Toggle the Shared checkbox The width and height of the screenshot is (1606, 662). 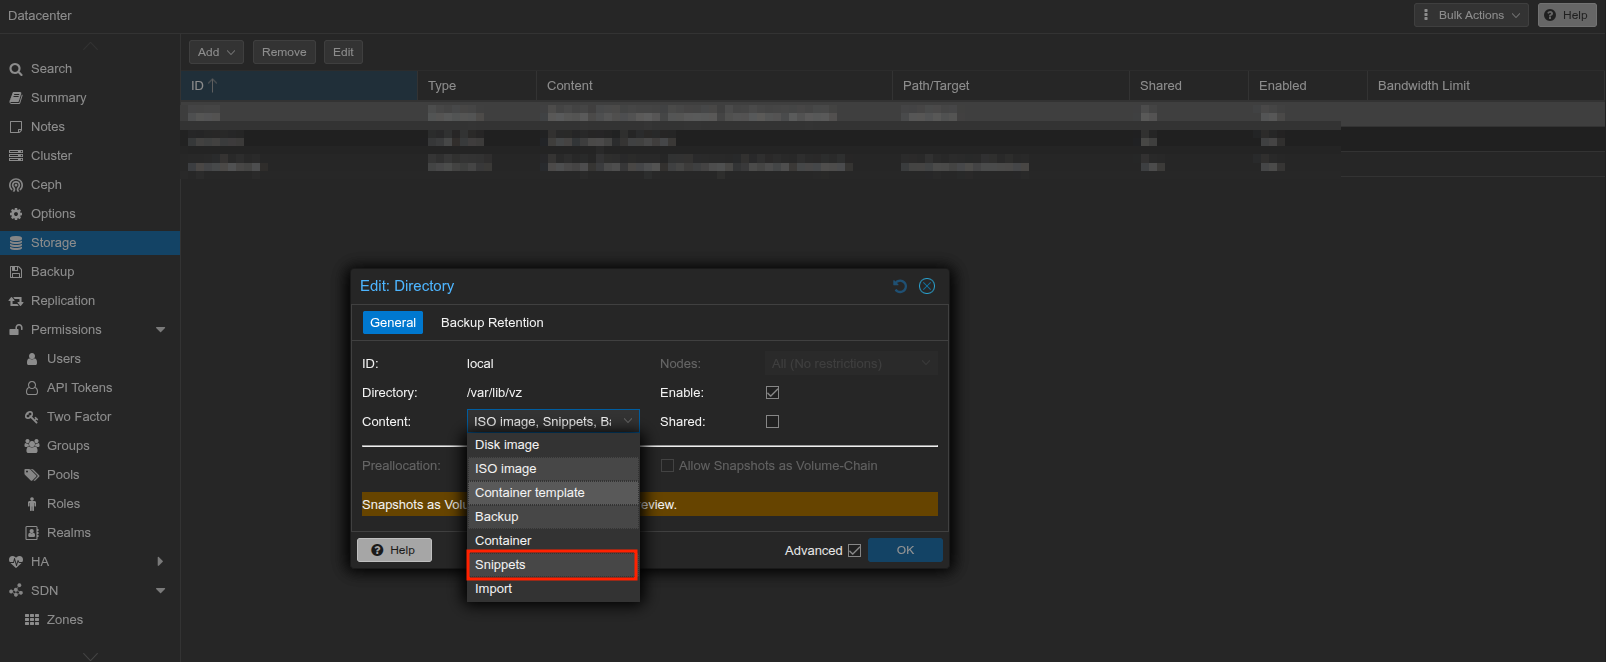(x=772, y=422)
